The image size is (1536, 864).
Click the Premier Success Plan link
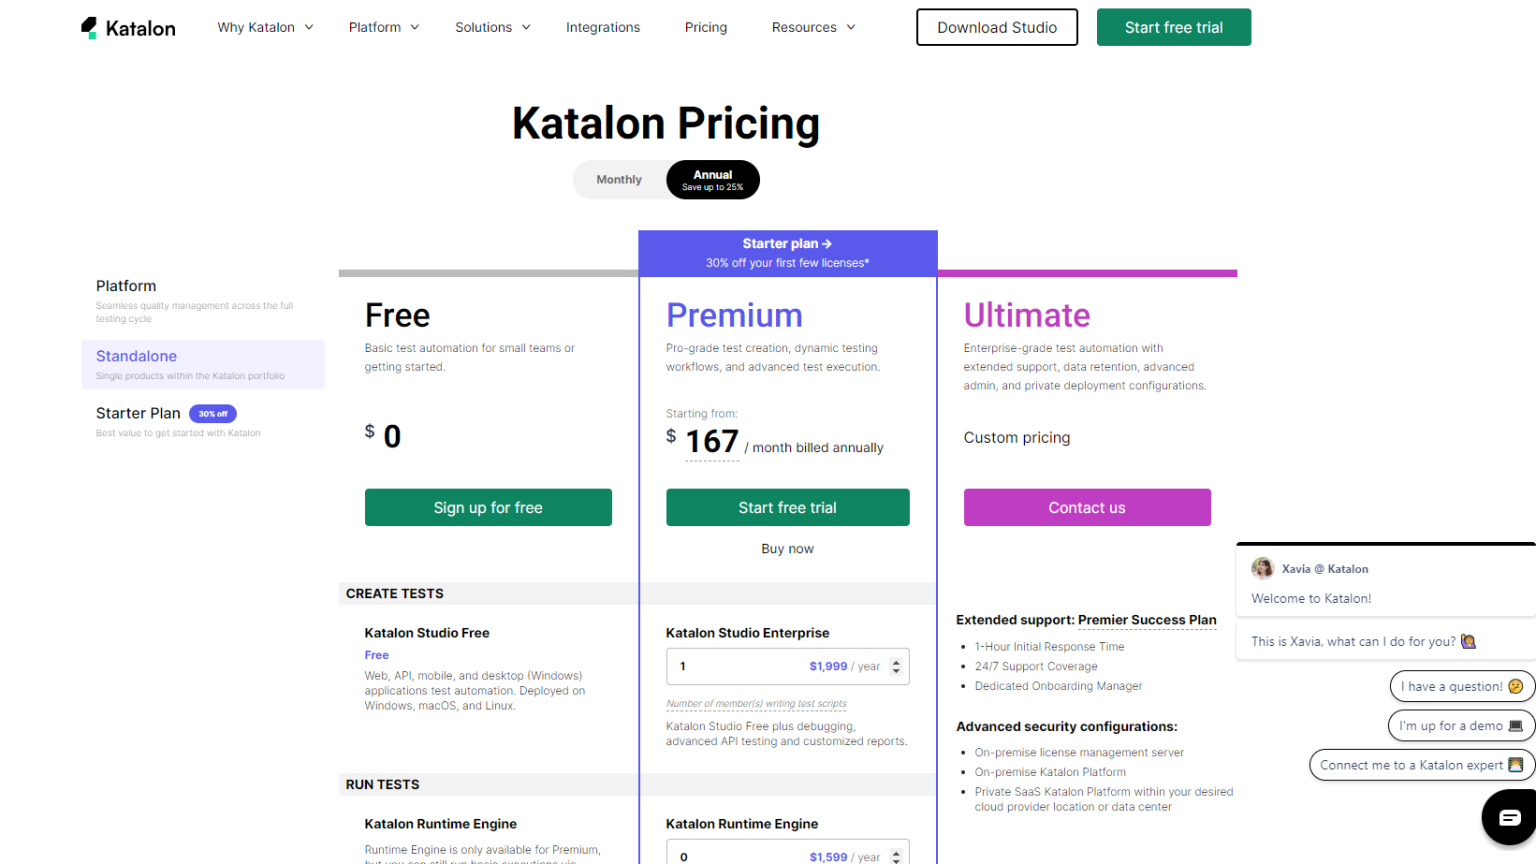pos(1147,620)
